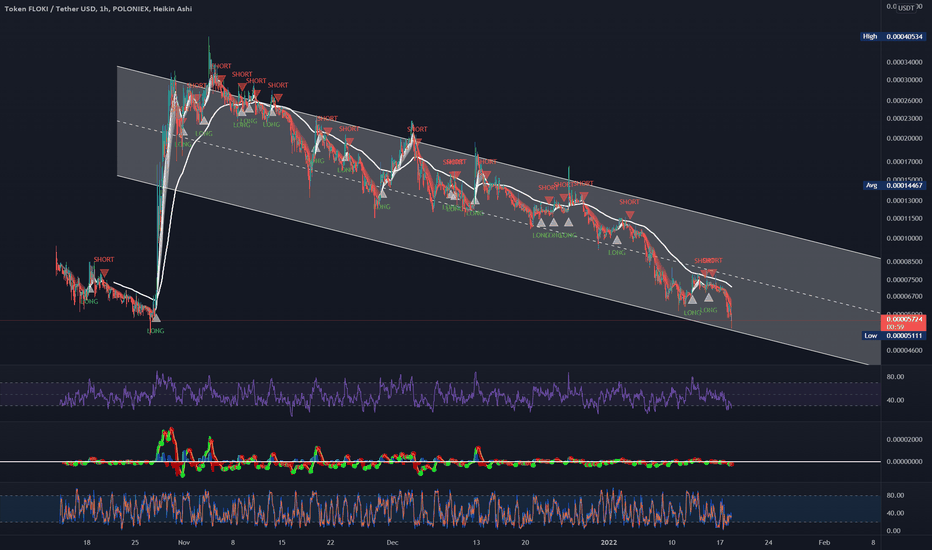The height and width of the screenshot is (550, 932).
Task: Click the red current price label 0.00005724
Action: tap(903, 319)
